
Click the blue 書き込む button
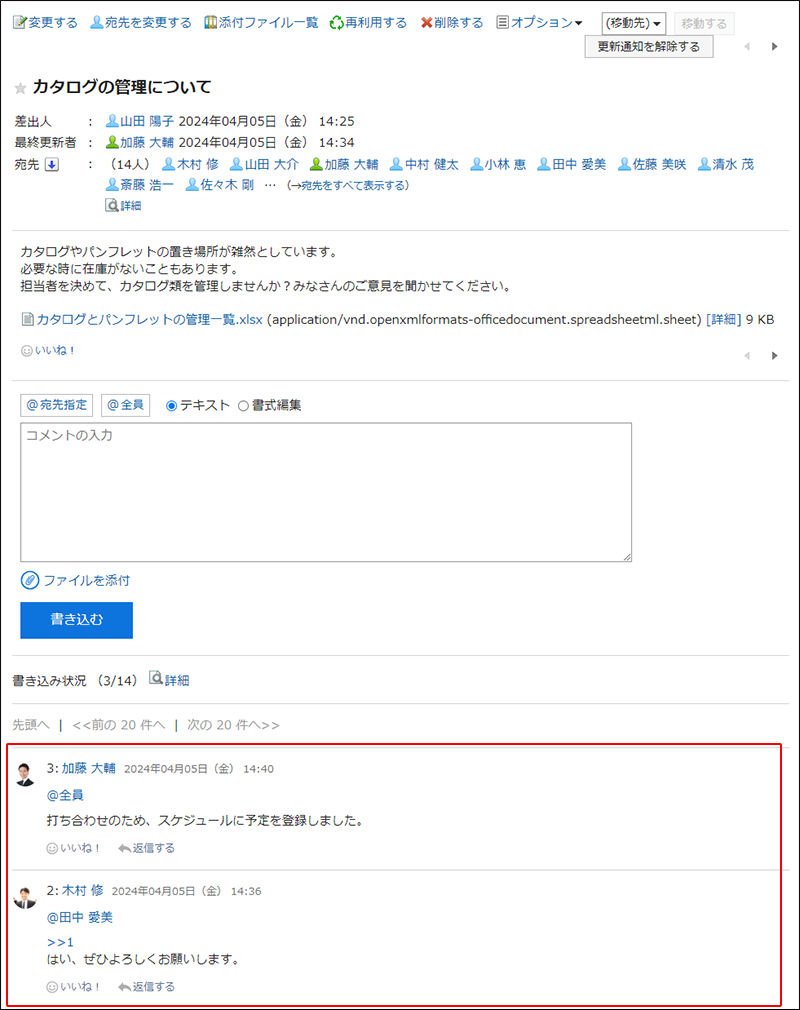point(77,620)
